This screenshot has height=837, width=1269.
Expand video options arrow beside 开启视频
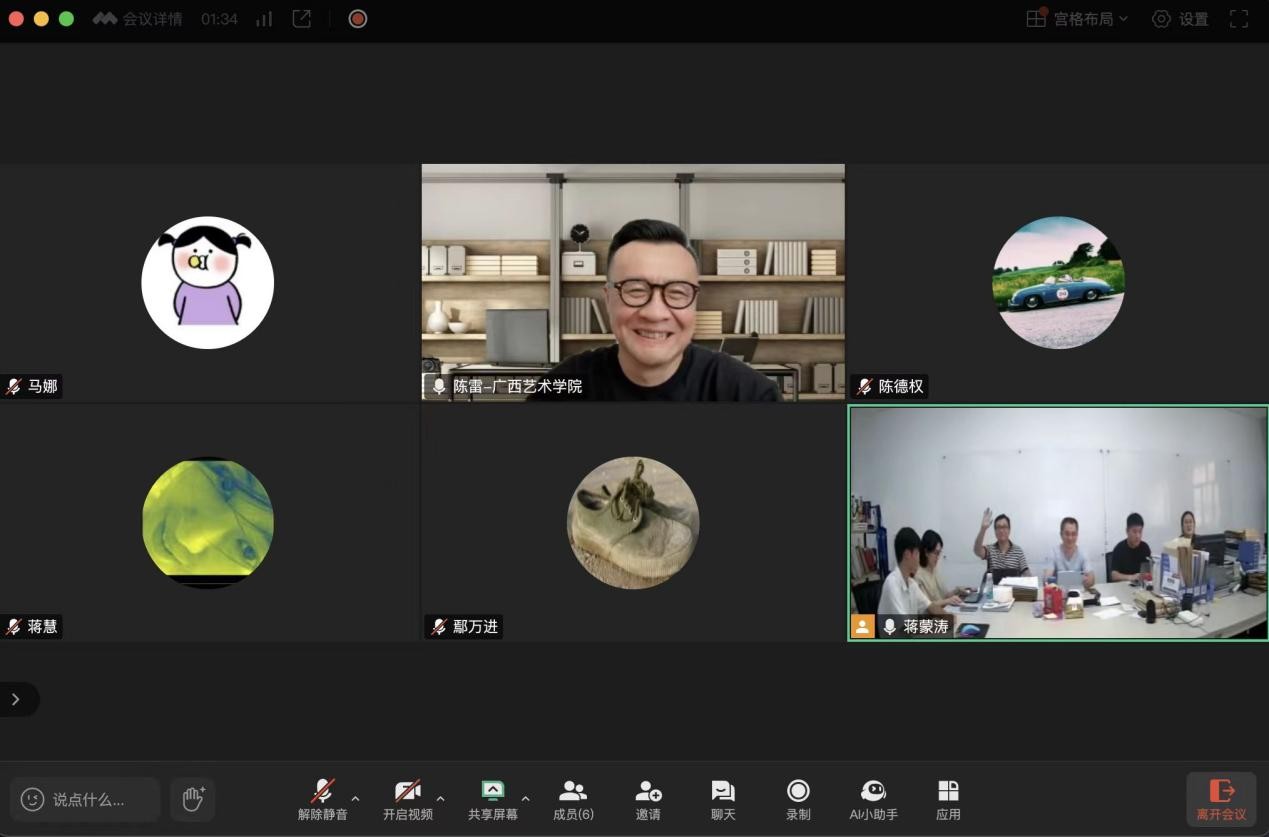441,799
